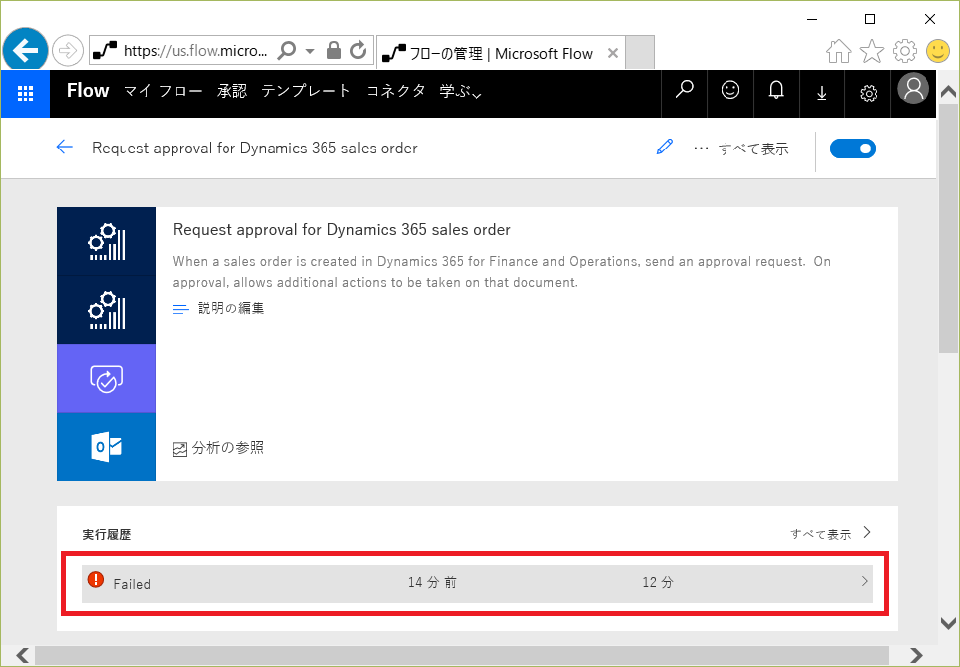Open address bar dropdown arrow

(310, 51)
